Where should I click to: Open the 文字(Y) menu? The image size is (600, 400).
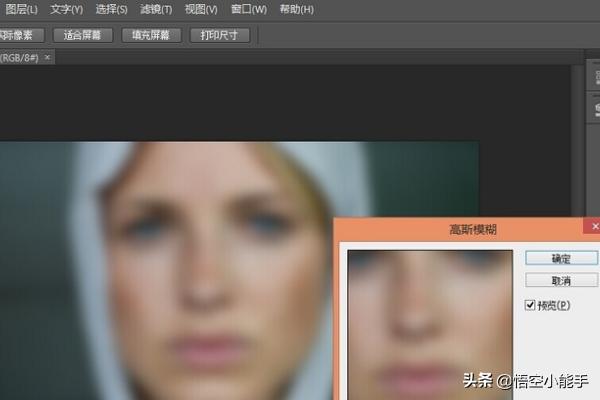(x=68, y=10)
